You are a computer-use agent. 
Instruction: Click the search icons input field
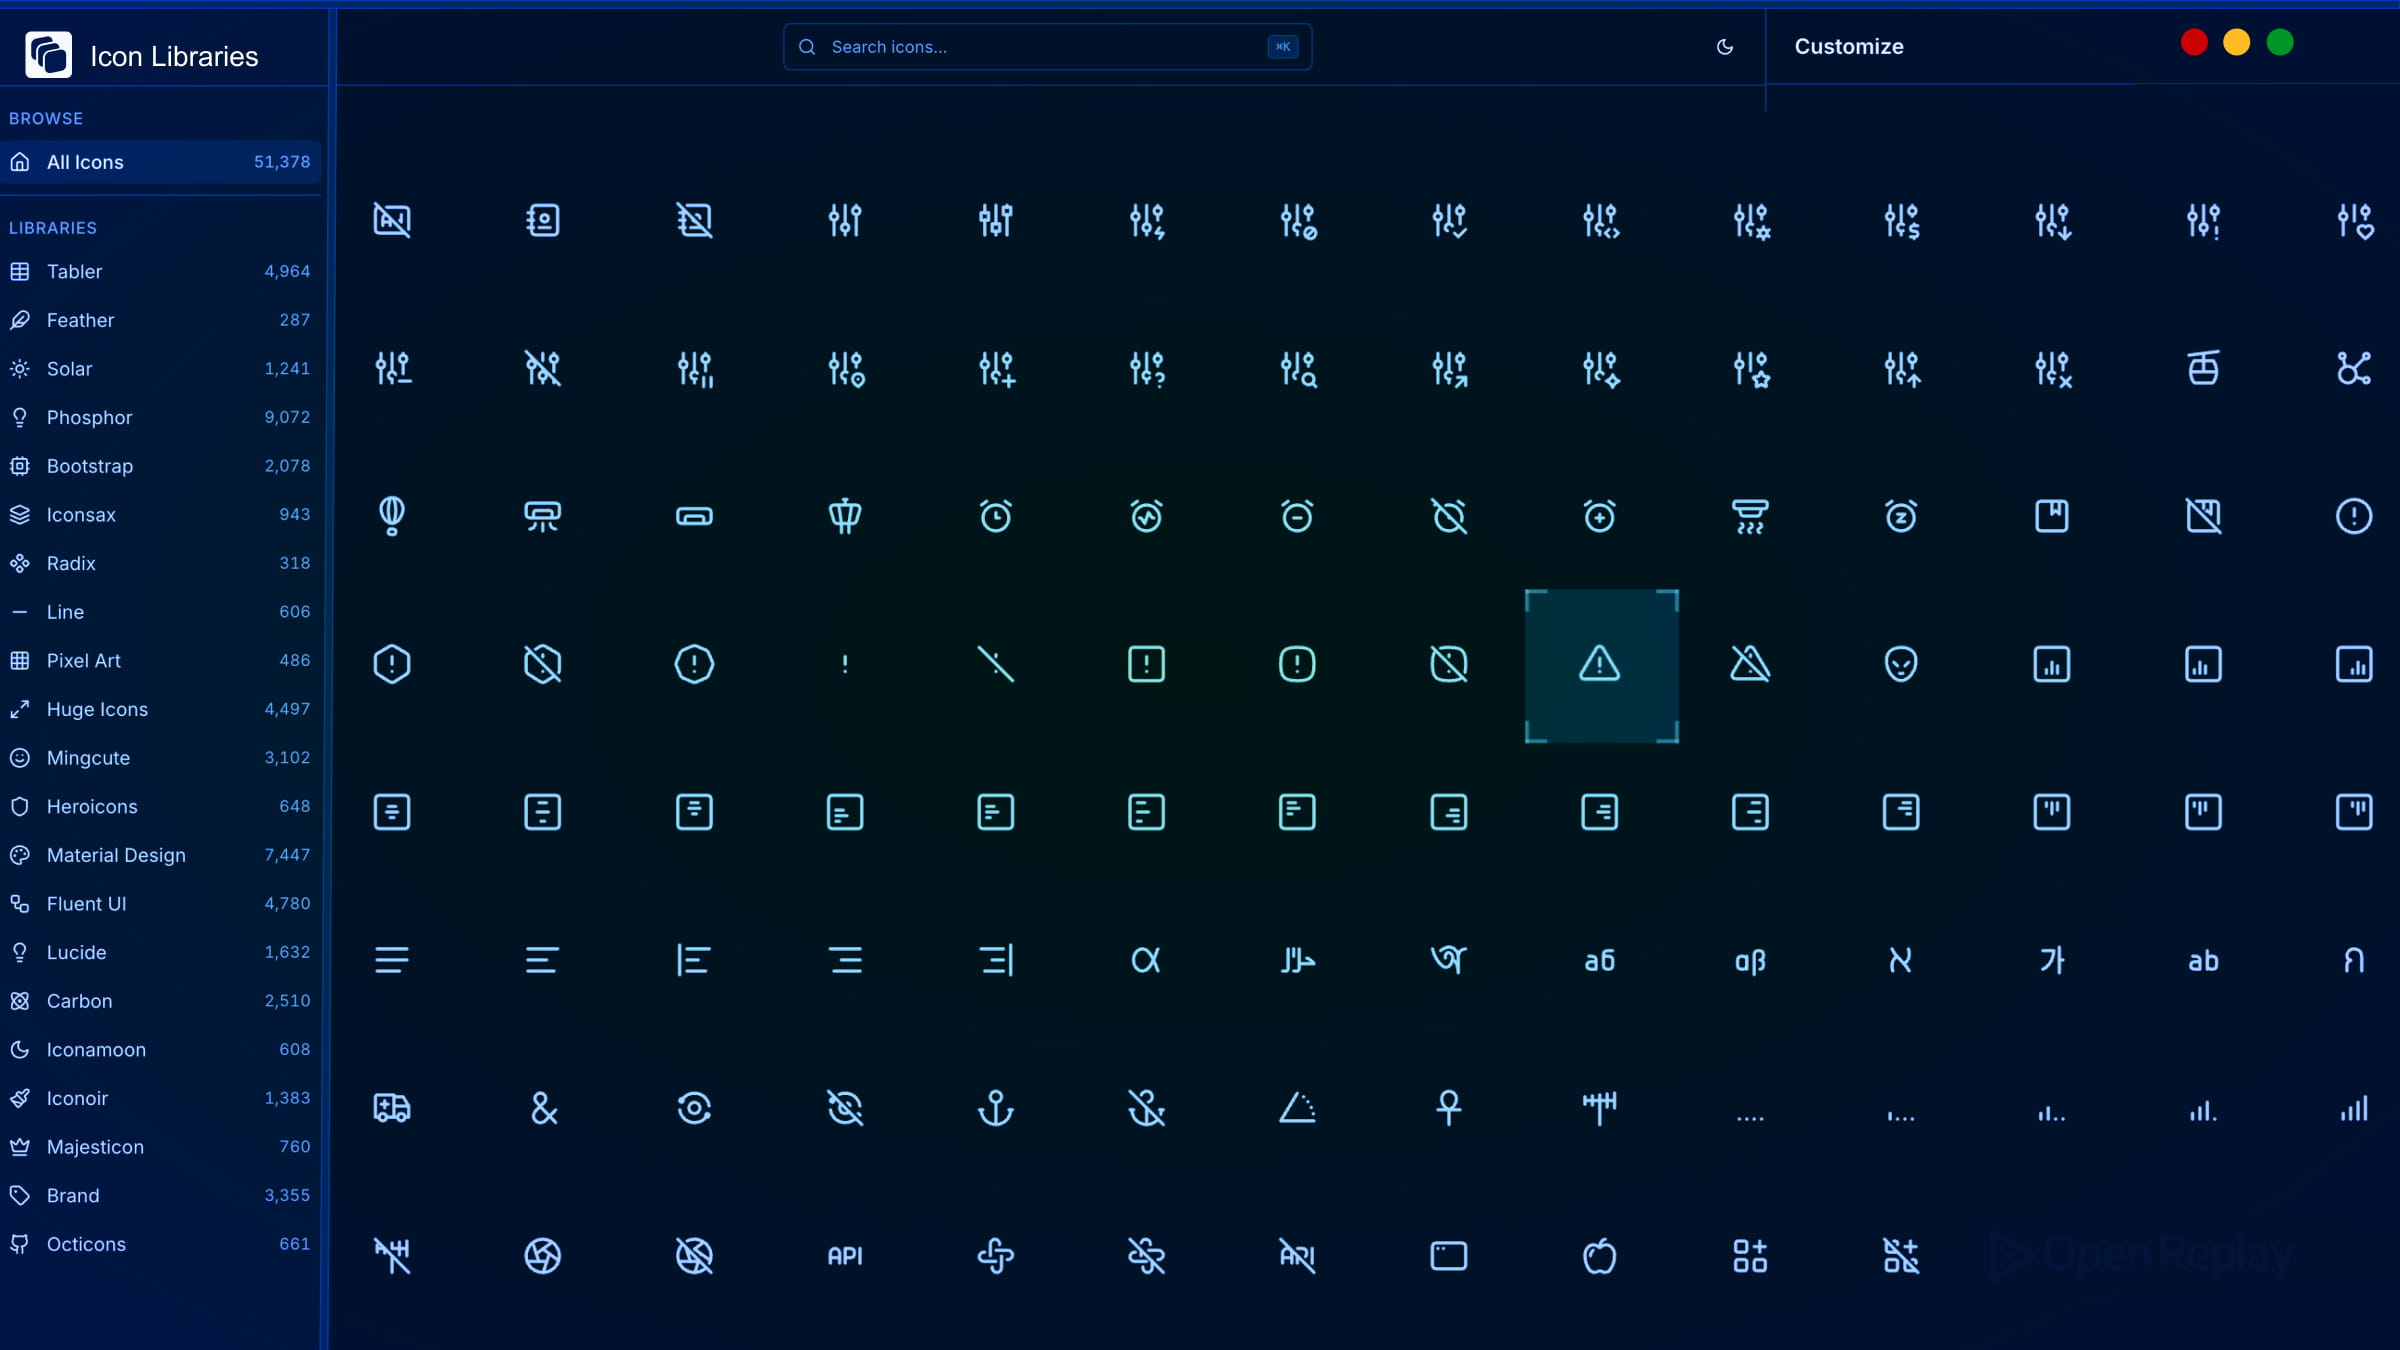coord(1046,46)
